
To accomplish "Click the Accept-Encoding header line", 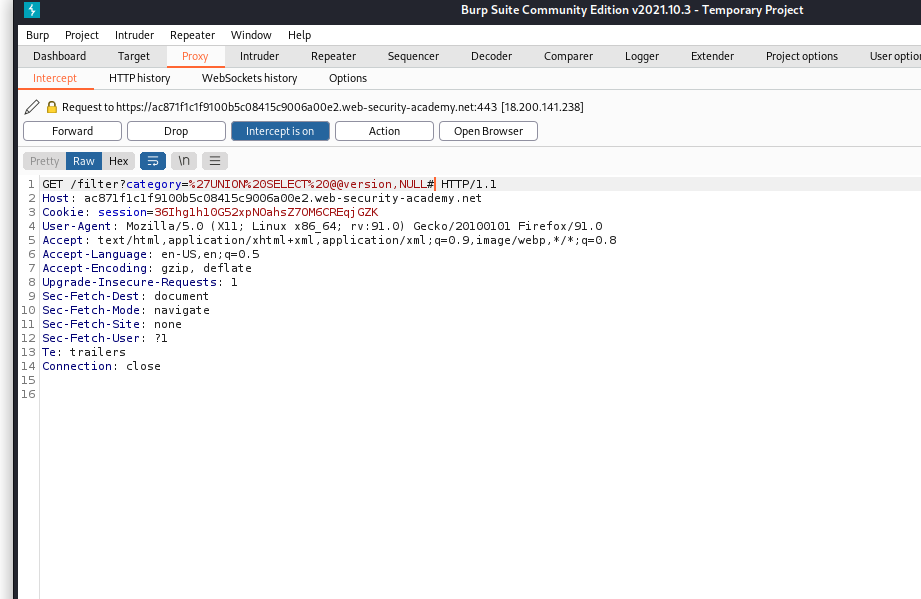I will [147, 268].
